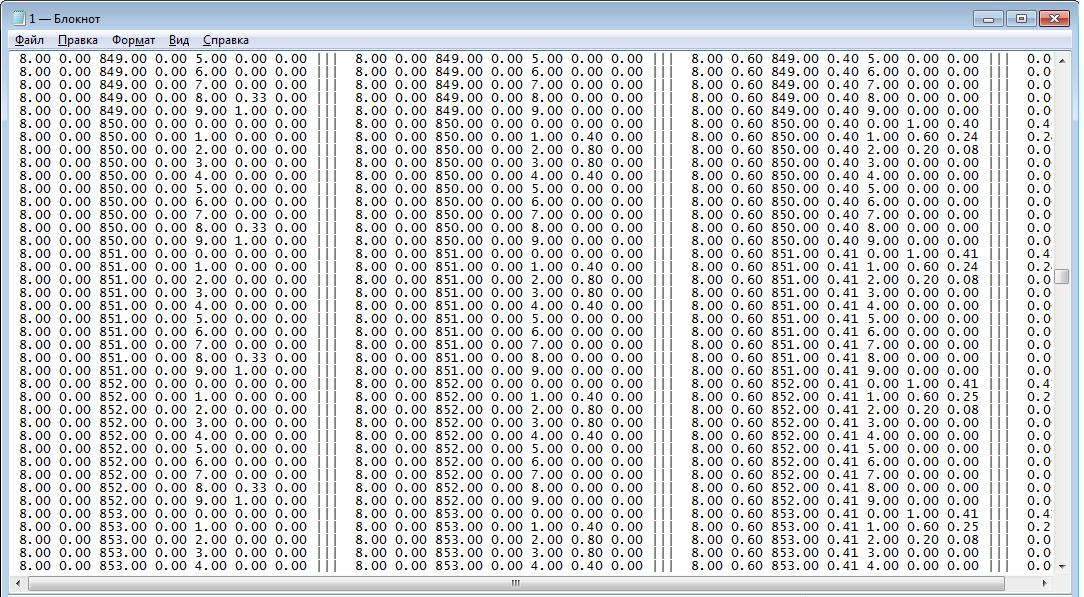This screenshot has height=597, width=1084.
Task: Minimize the Блокнот window
Action: pos(989,18)
